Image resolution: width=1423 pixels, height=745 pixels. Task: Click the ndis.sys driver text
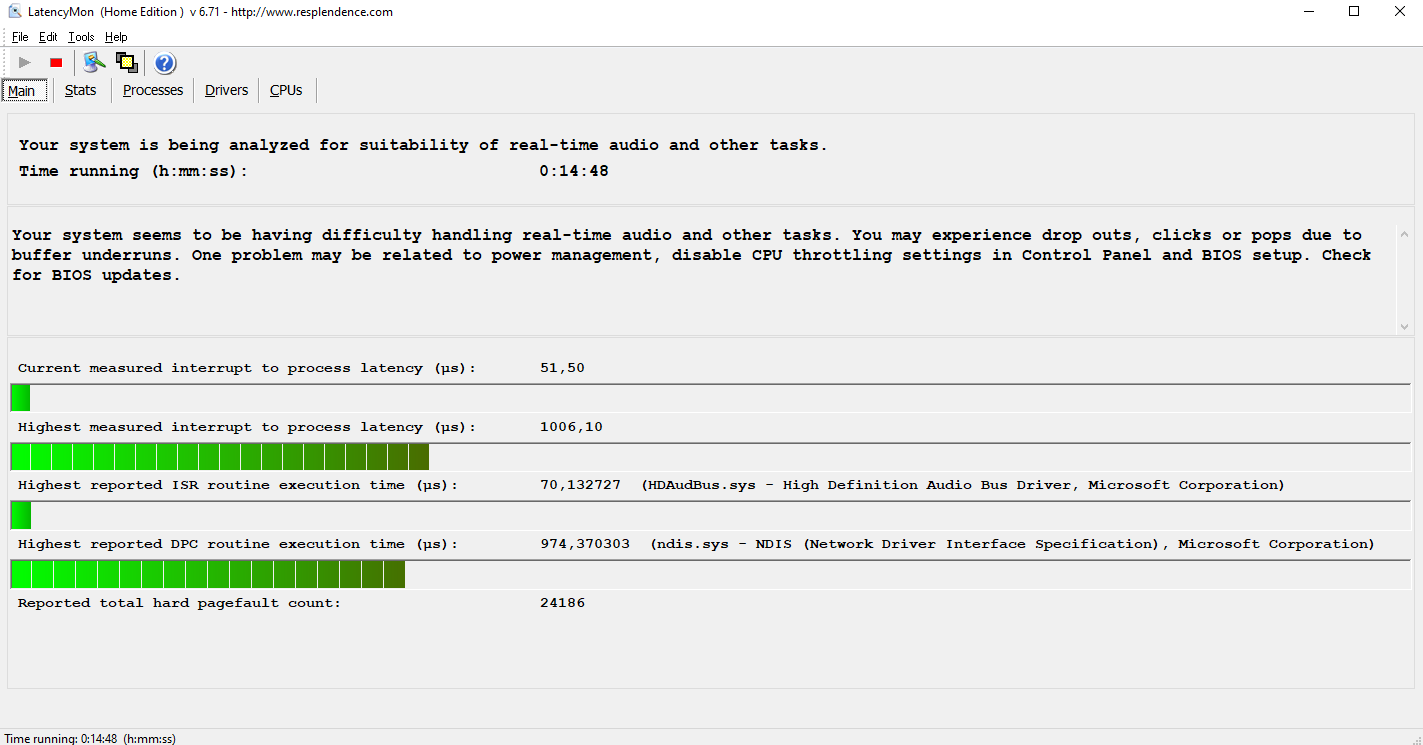click(x=1012, y=544)
